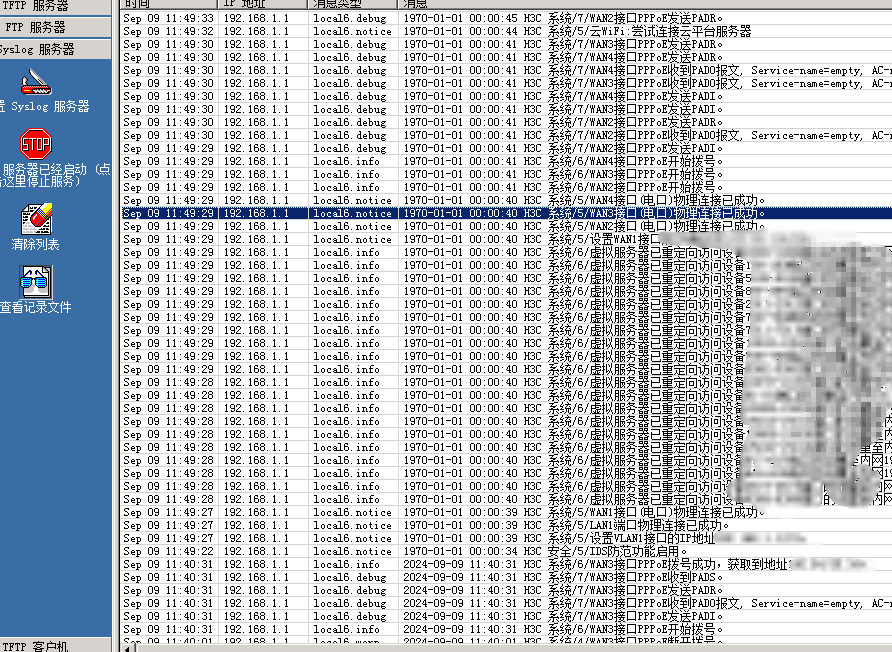Screen dimensions: 892x652
Task: Click the Sep 09 11:49:22 time cell
Action: [x=168, y=551]
